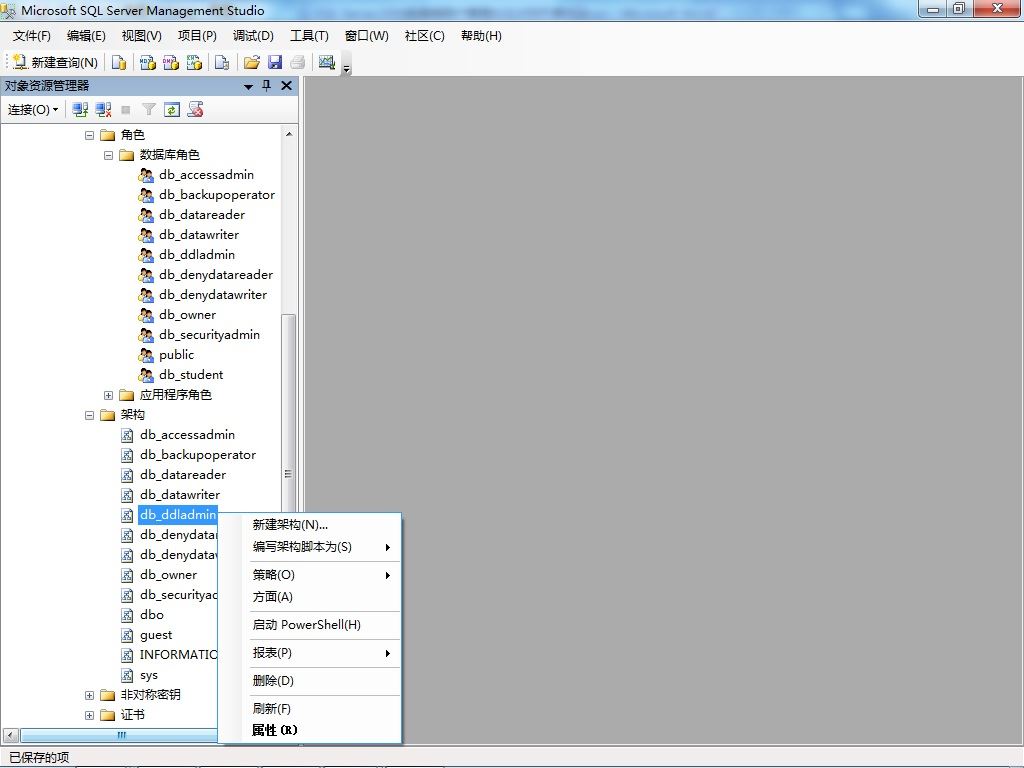Click the horizontal scrollbar left arrow
1024x768 pixels.
coord(10,736)
